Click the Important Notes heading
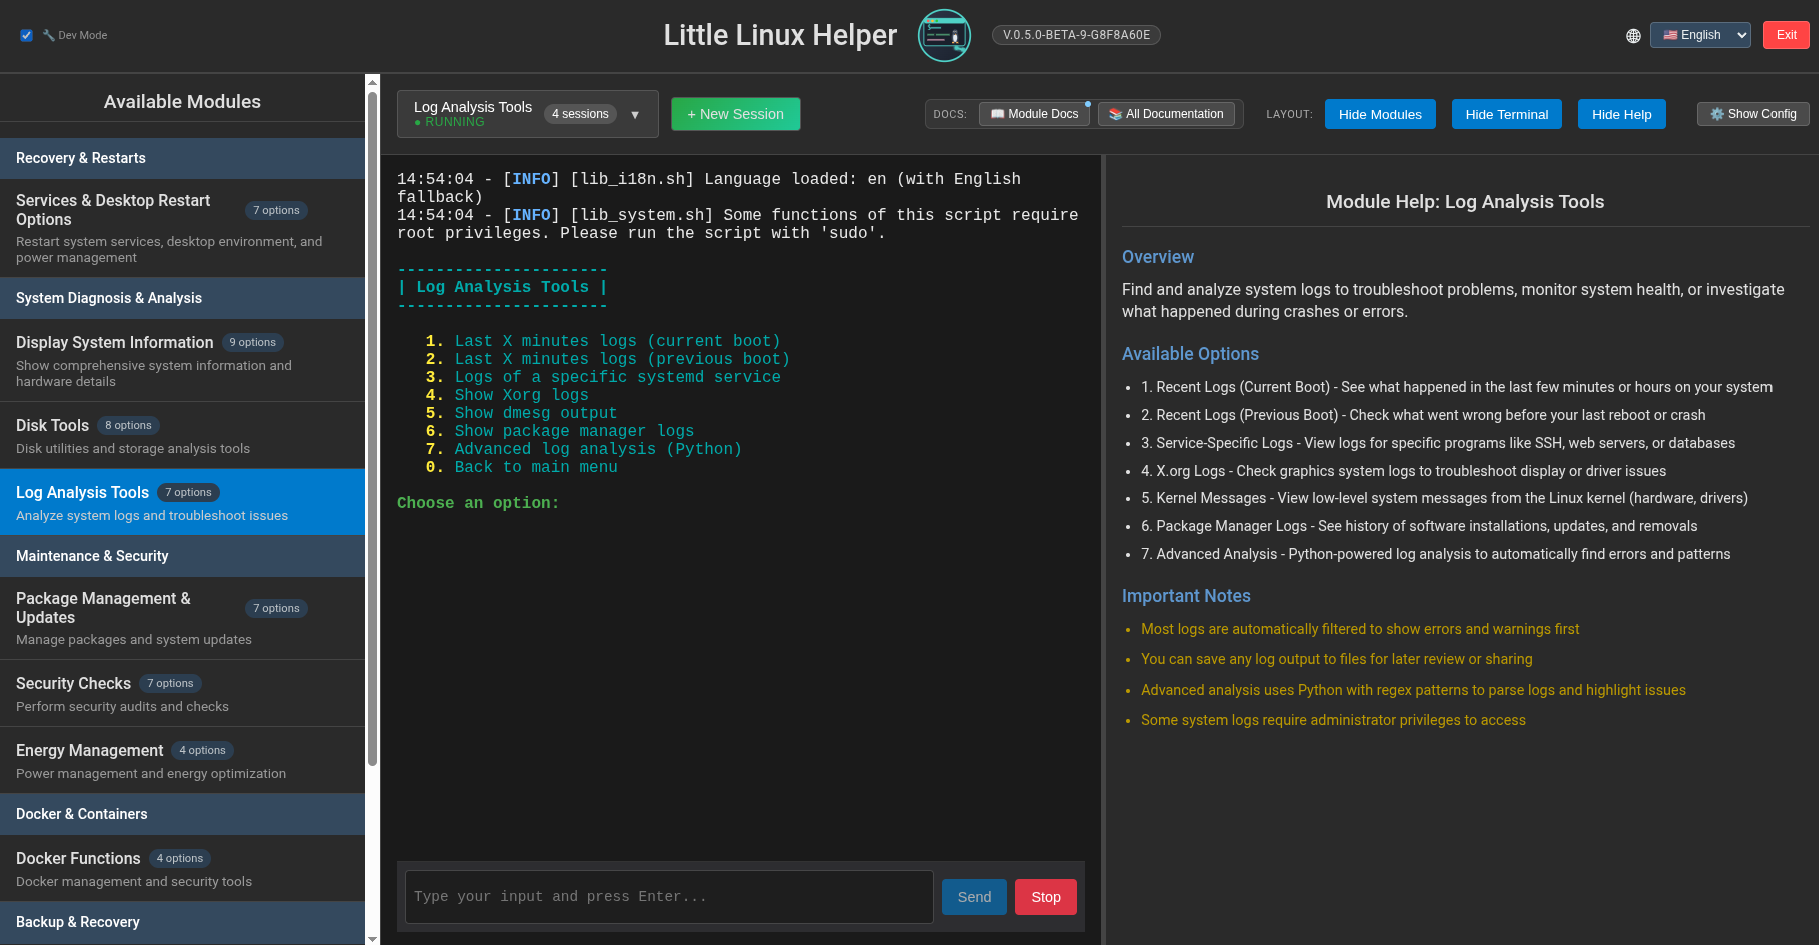 coord(1186,596)
